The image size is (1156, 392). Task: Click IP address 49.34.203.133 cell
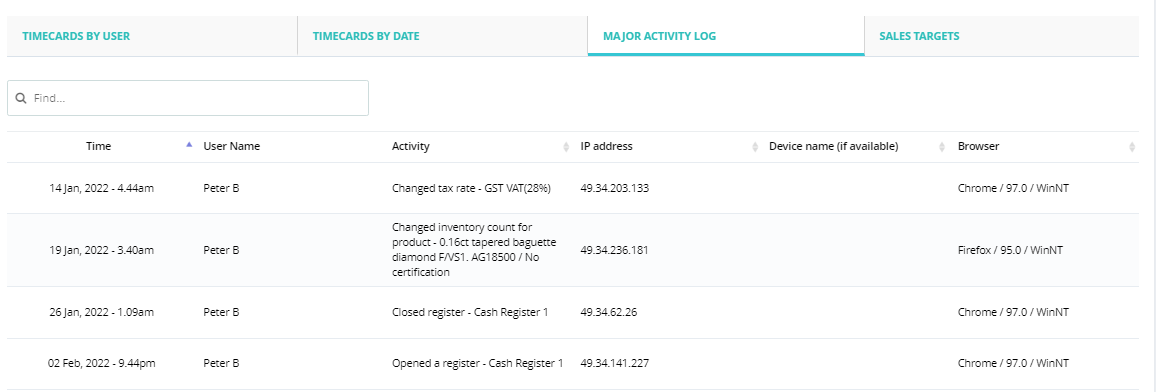pyautogui.click(x=615, y=188)
